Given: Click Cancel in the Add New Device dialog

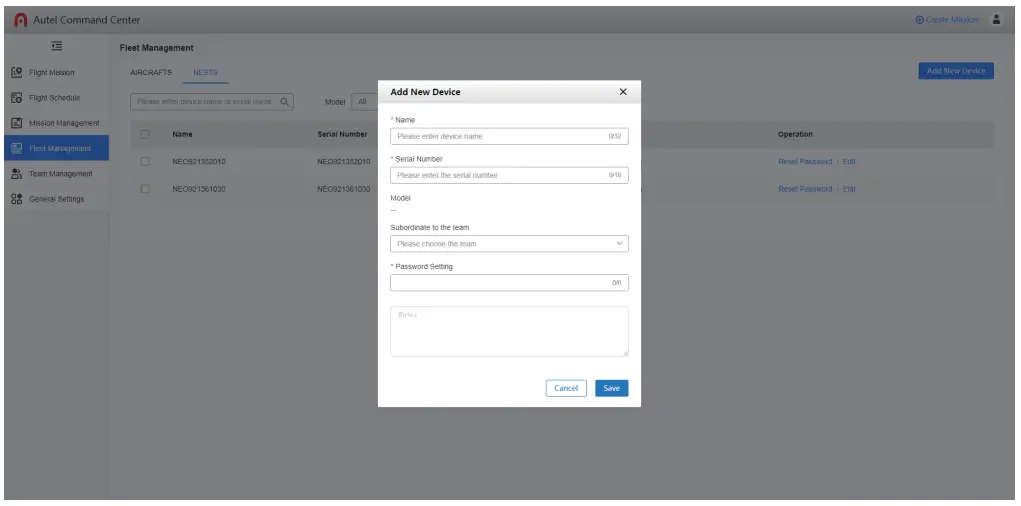Looking at the screenshot, I should coord(566,388).
